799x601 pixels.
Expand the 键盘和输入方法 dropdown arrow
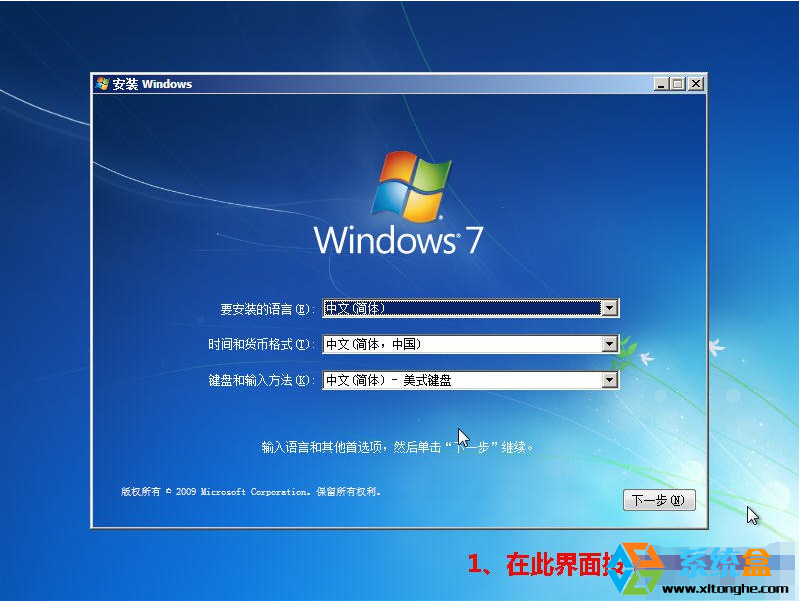tap(610, 380)
